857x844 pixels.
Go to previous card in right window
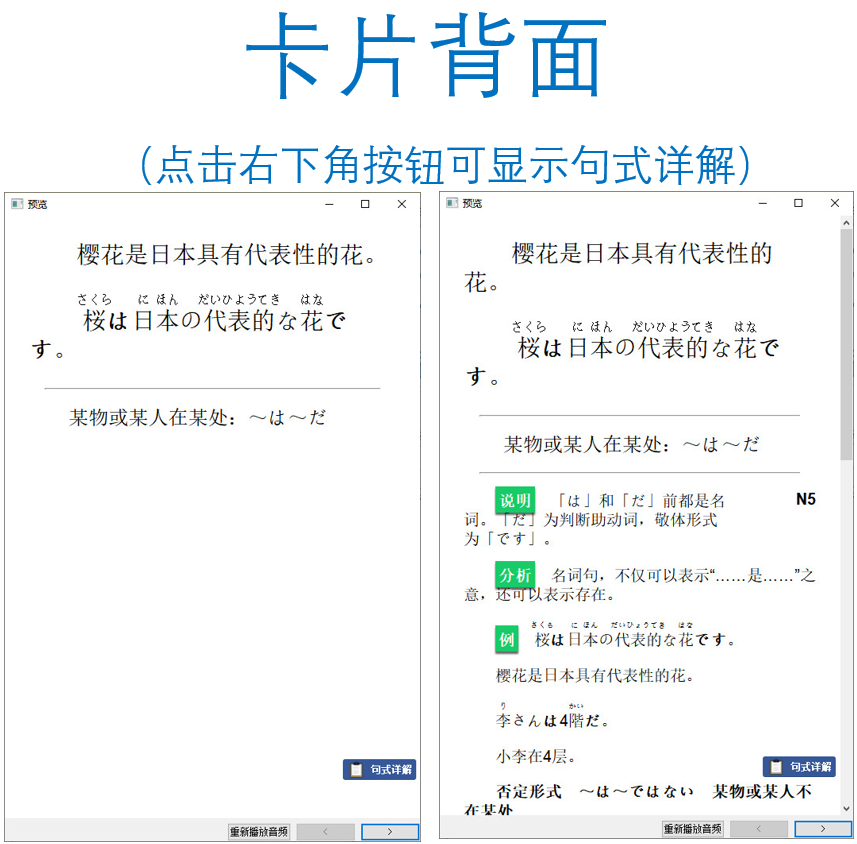(758, 829)
